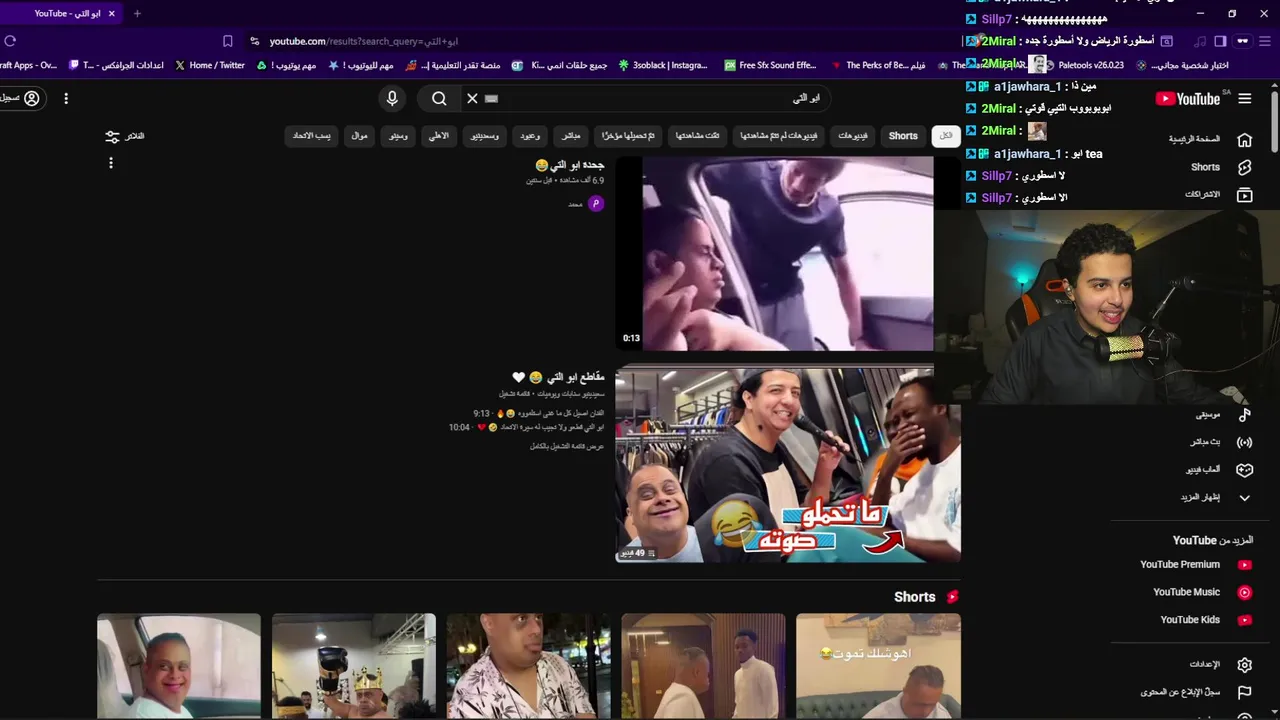Bookmark this page icon in address bar
The image size is (1280, 720).
(228, 41)
